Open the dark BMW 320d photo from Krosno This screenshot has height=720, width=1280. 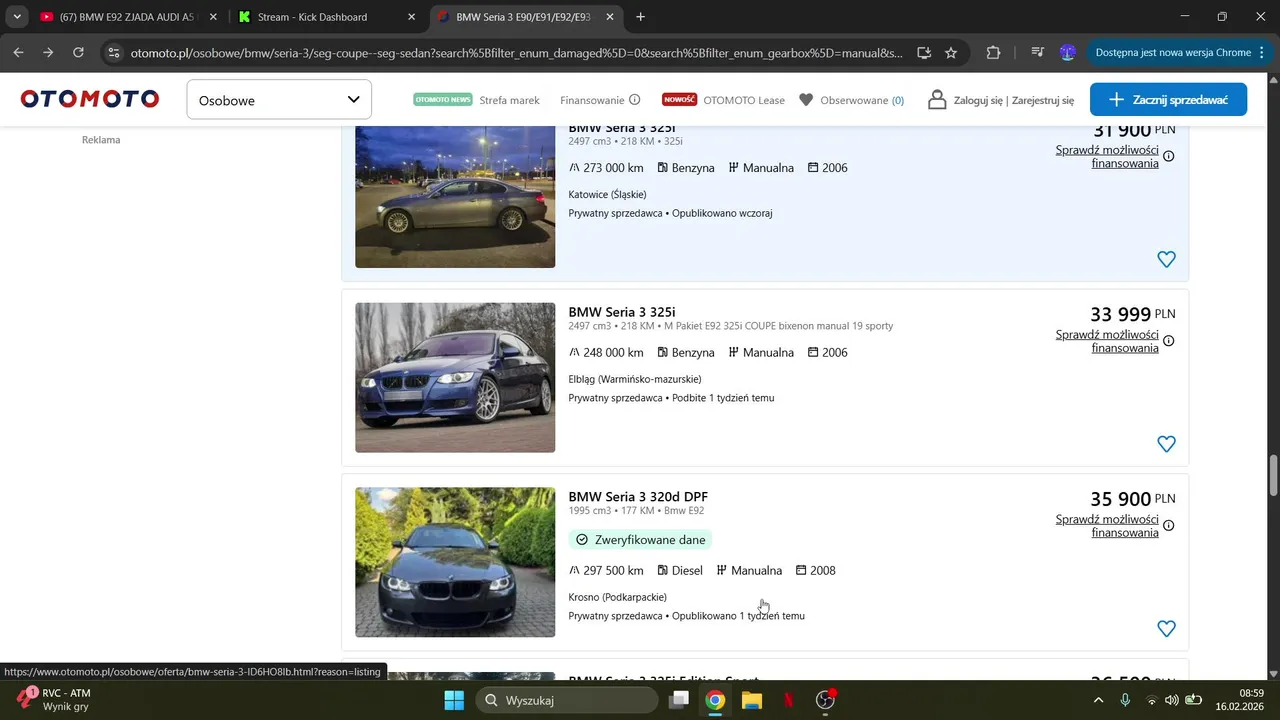coord(455,562)
